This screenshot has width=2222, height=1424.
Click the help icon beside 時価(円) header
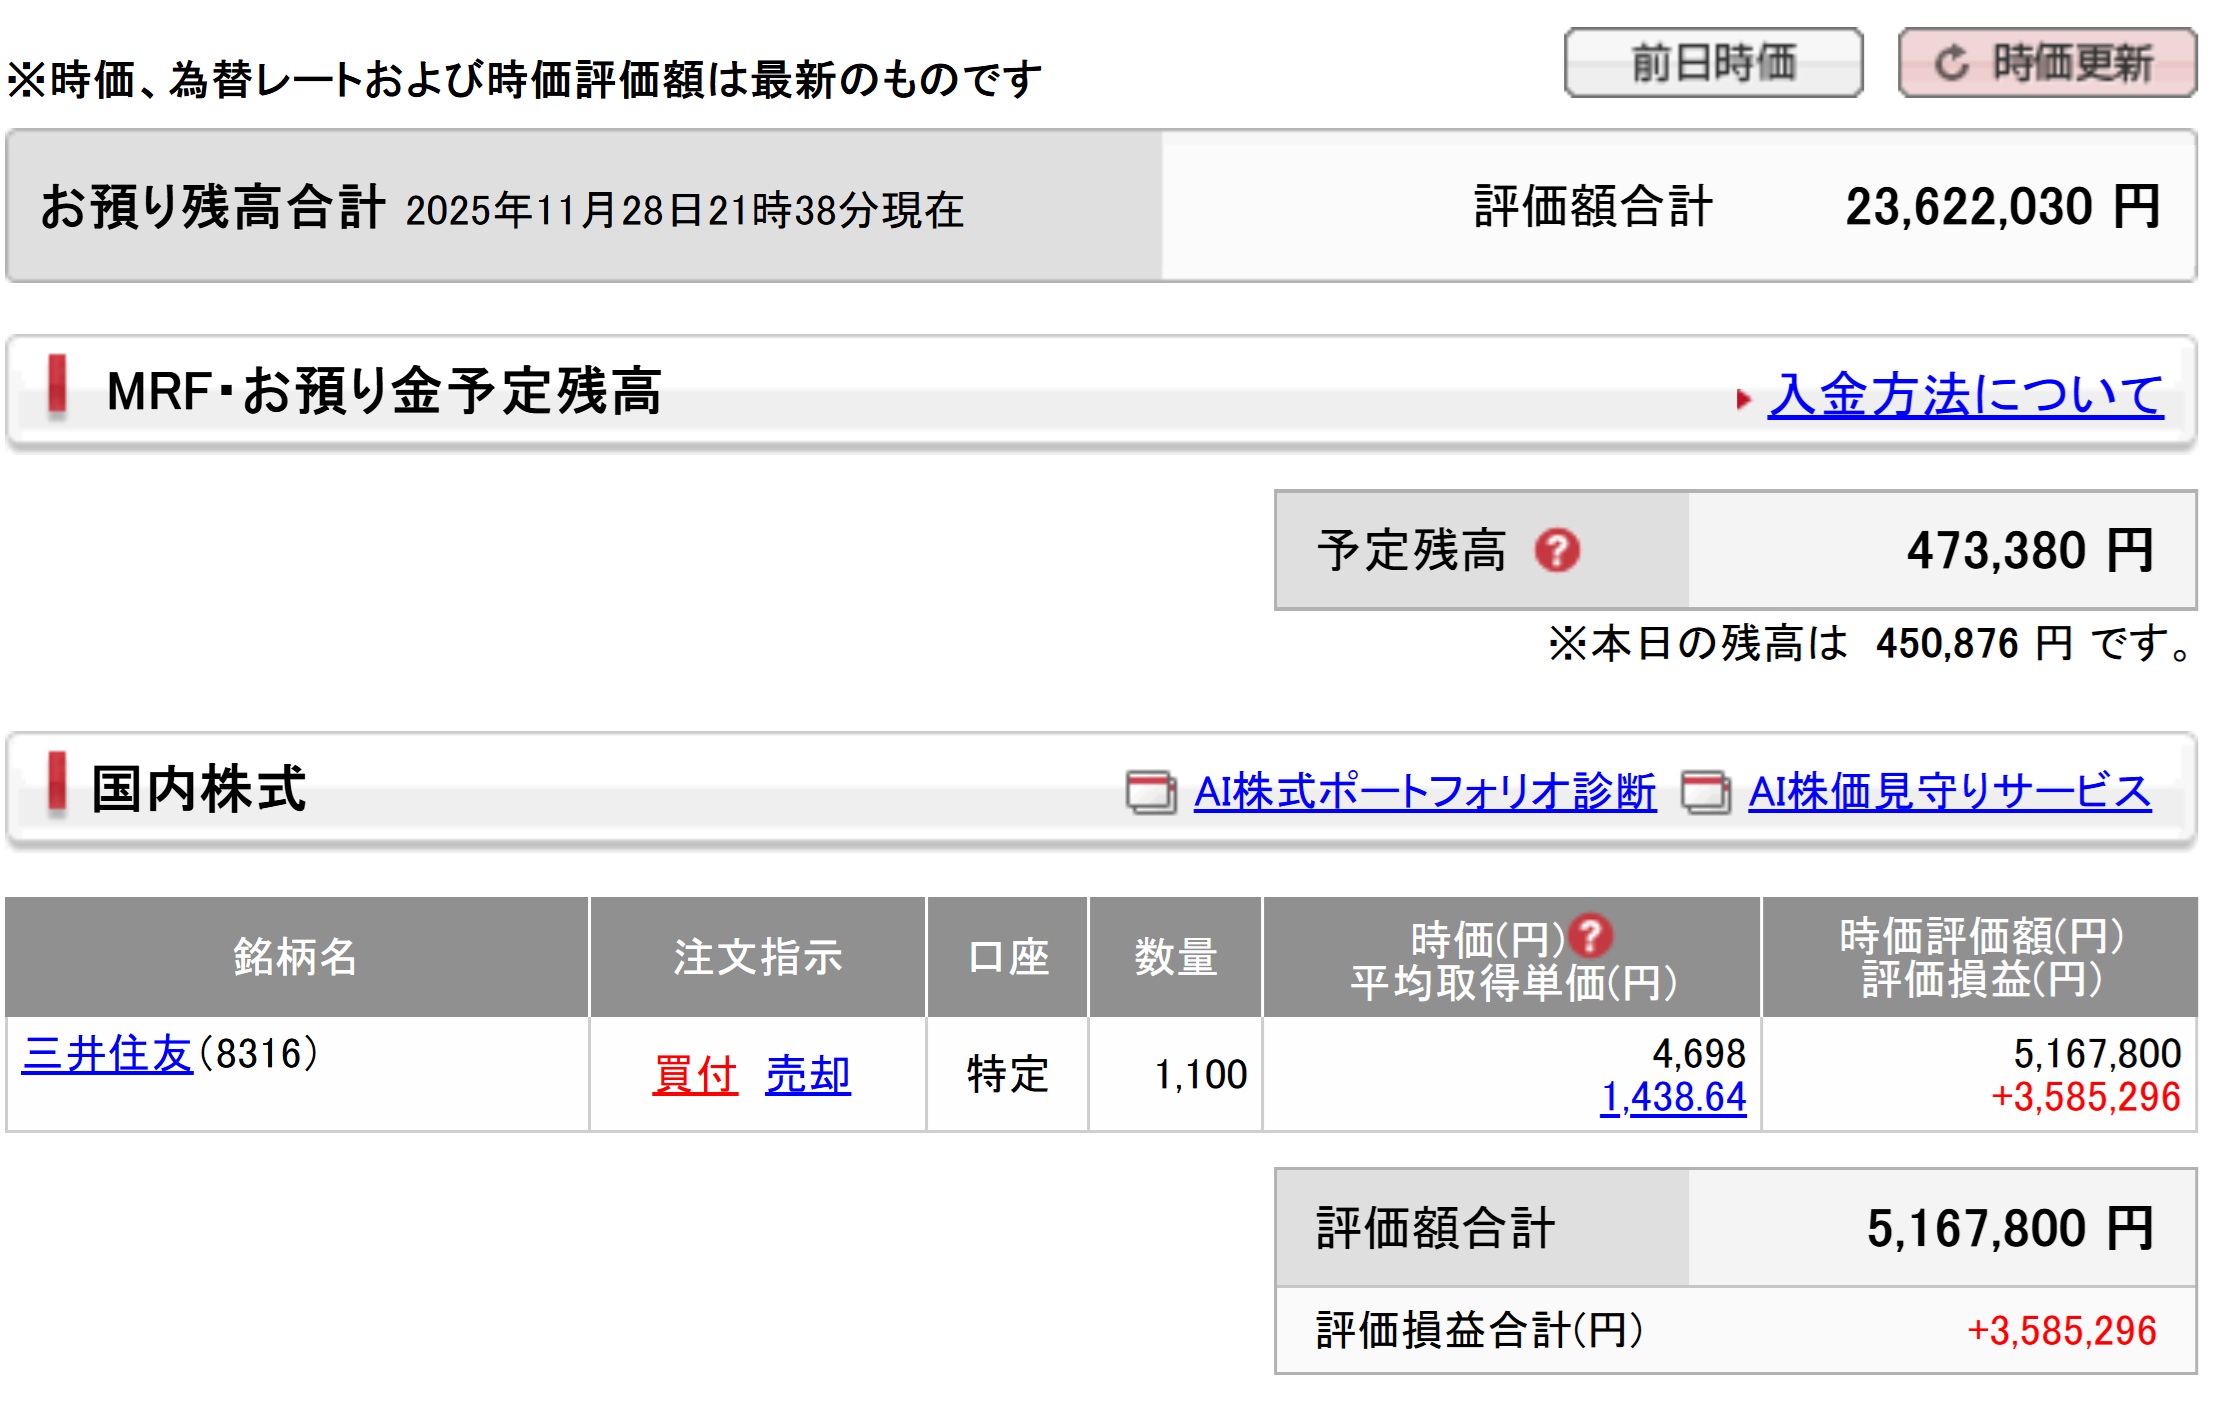pyautogui.click(x=1590, y=936)
